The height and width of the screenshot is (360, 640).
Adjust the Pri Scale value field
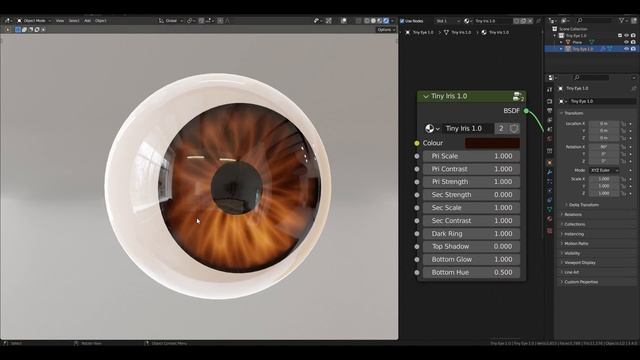click(x=471, y=156)
